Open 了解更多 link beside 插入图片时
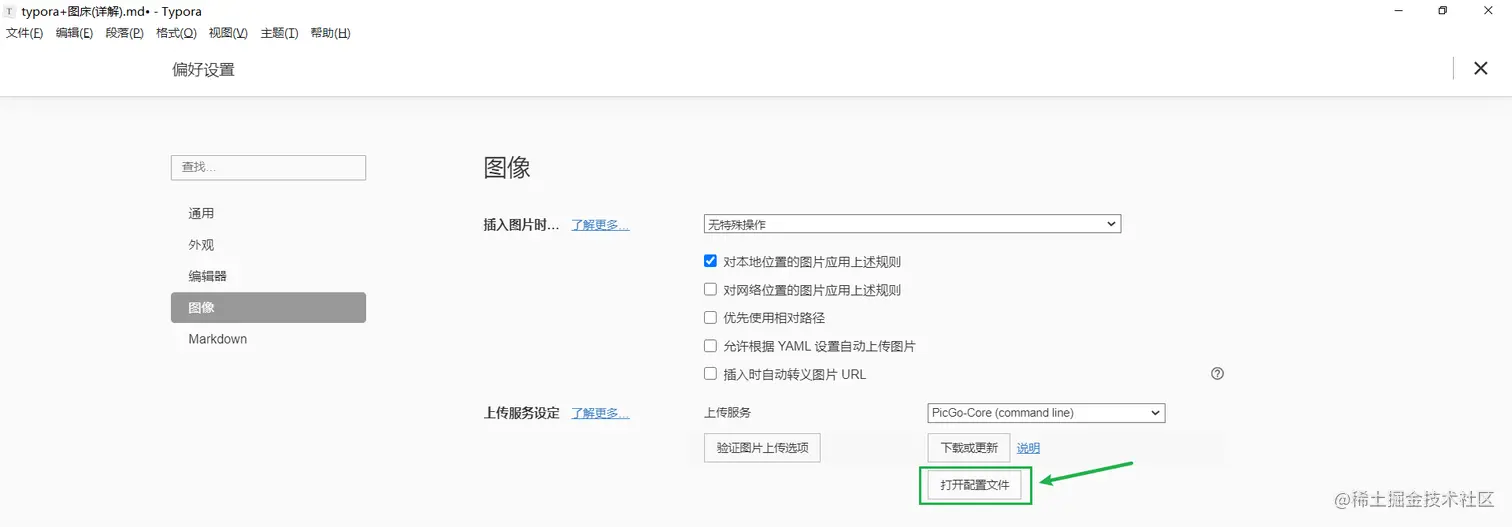 [x=600, y=225]
